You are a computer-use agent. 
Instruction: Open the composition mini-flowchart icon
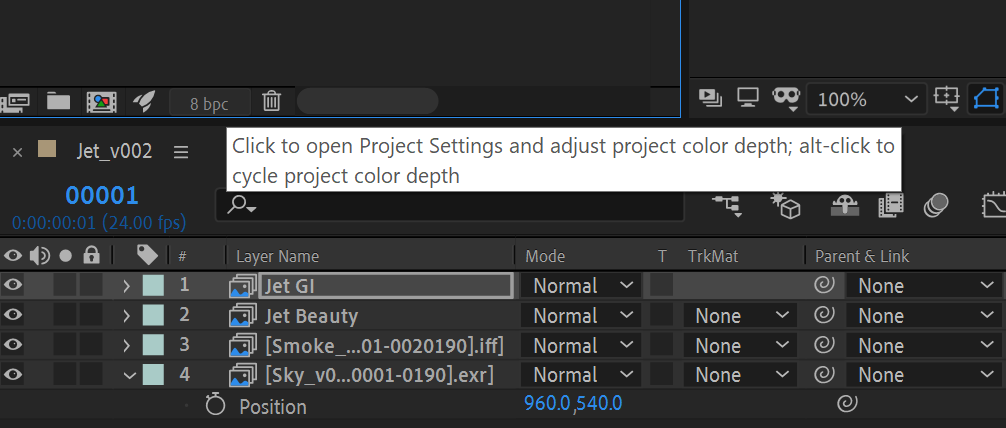tap(727, 205)
